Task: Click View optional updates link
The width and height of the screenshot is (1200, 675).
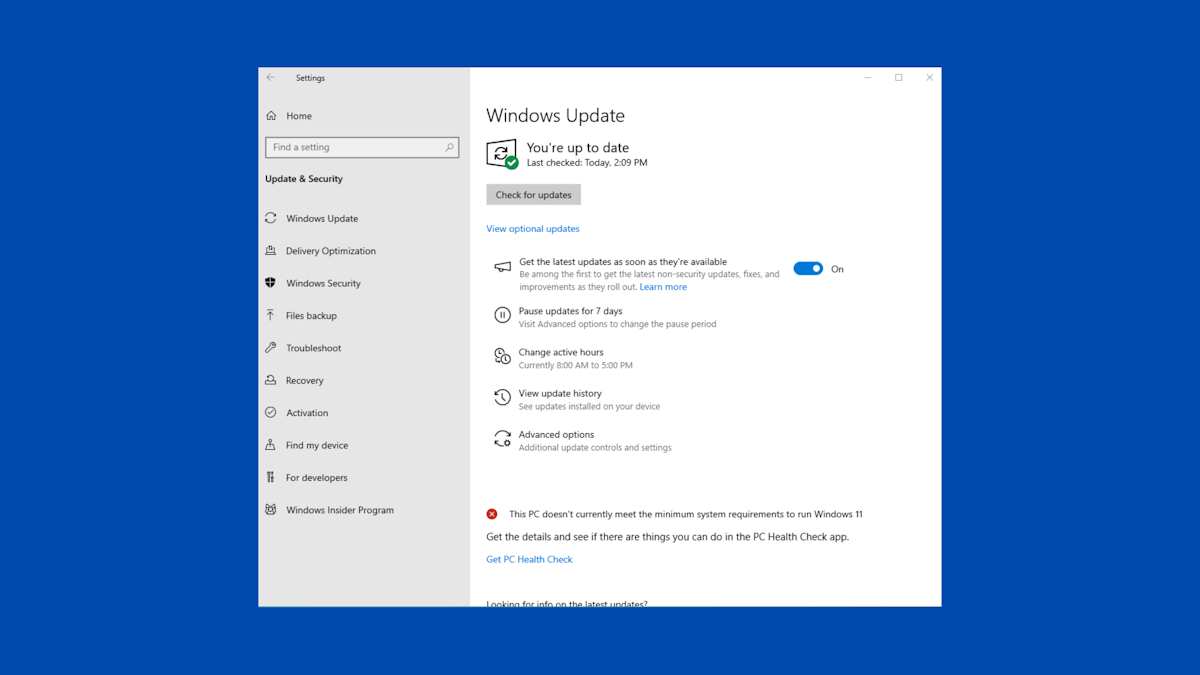Action: [x=532, y=228]
